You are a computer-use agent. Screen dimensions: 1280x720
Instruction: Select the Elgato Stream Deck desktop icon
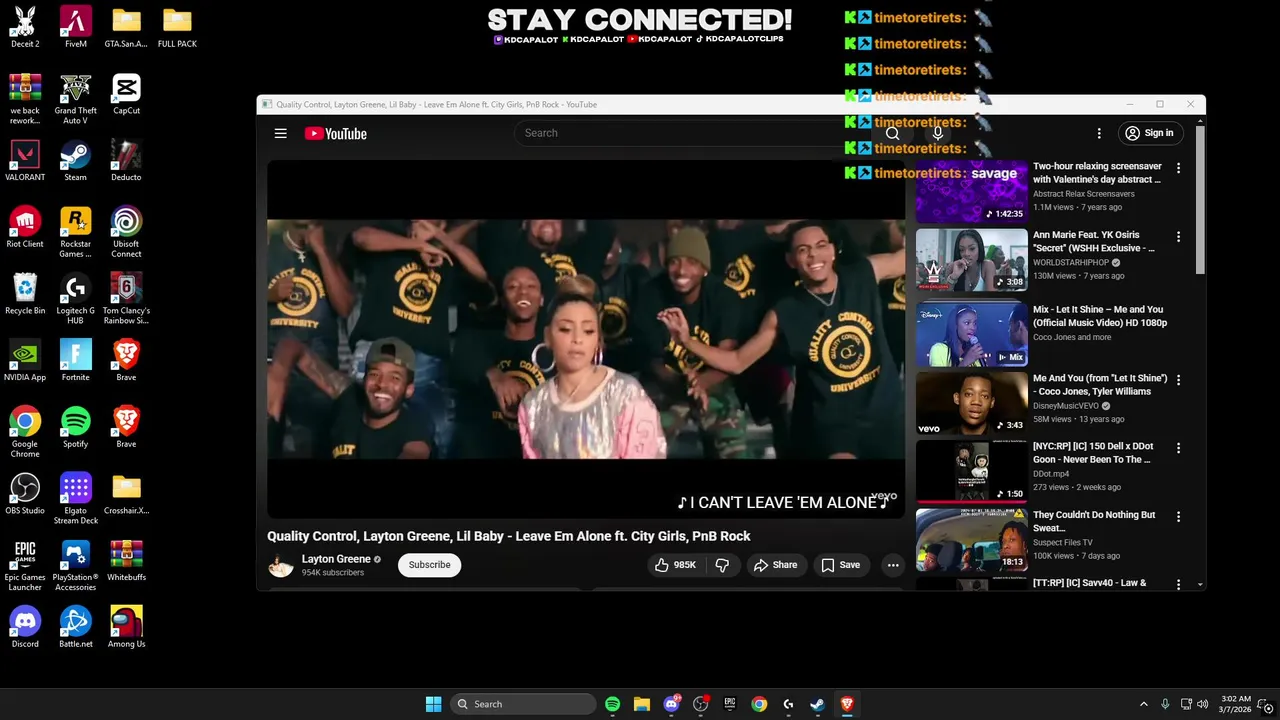76,499
